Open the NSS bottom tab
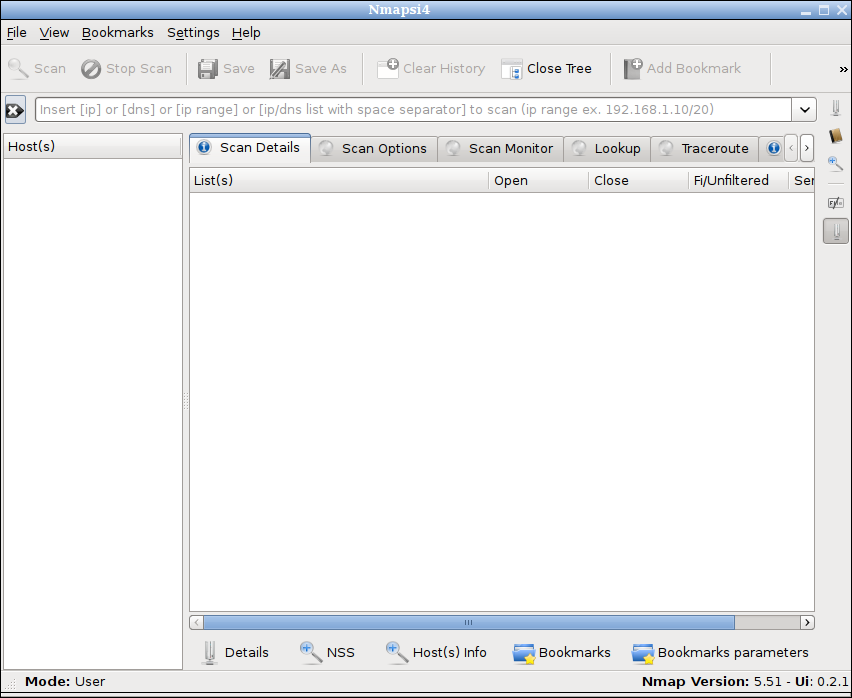Image resolution: width=852 pixels, height=698 pixels. pyautogui.click(x=327, y=652)
